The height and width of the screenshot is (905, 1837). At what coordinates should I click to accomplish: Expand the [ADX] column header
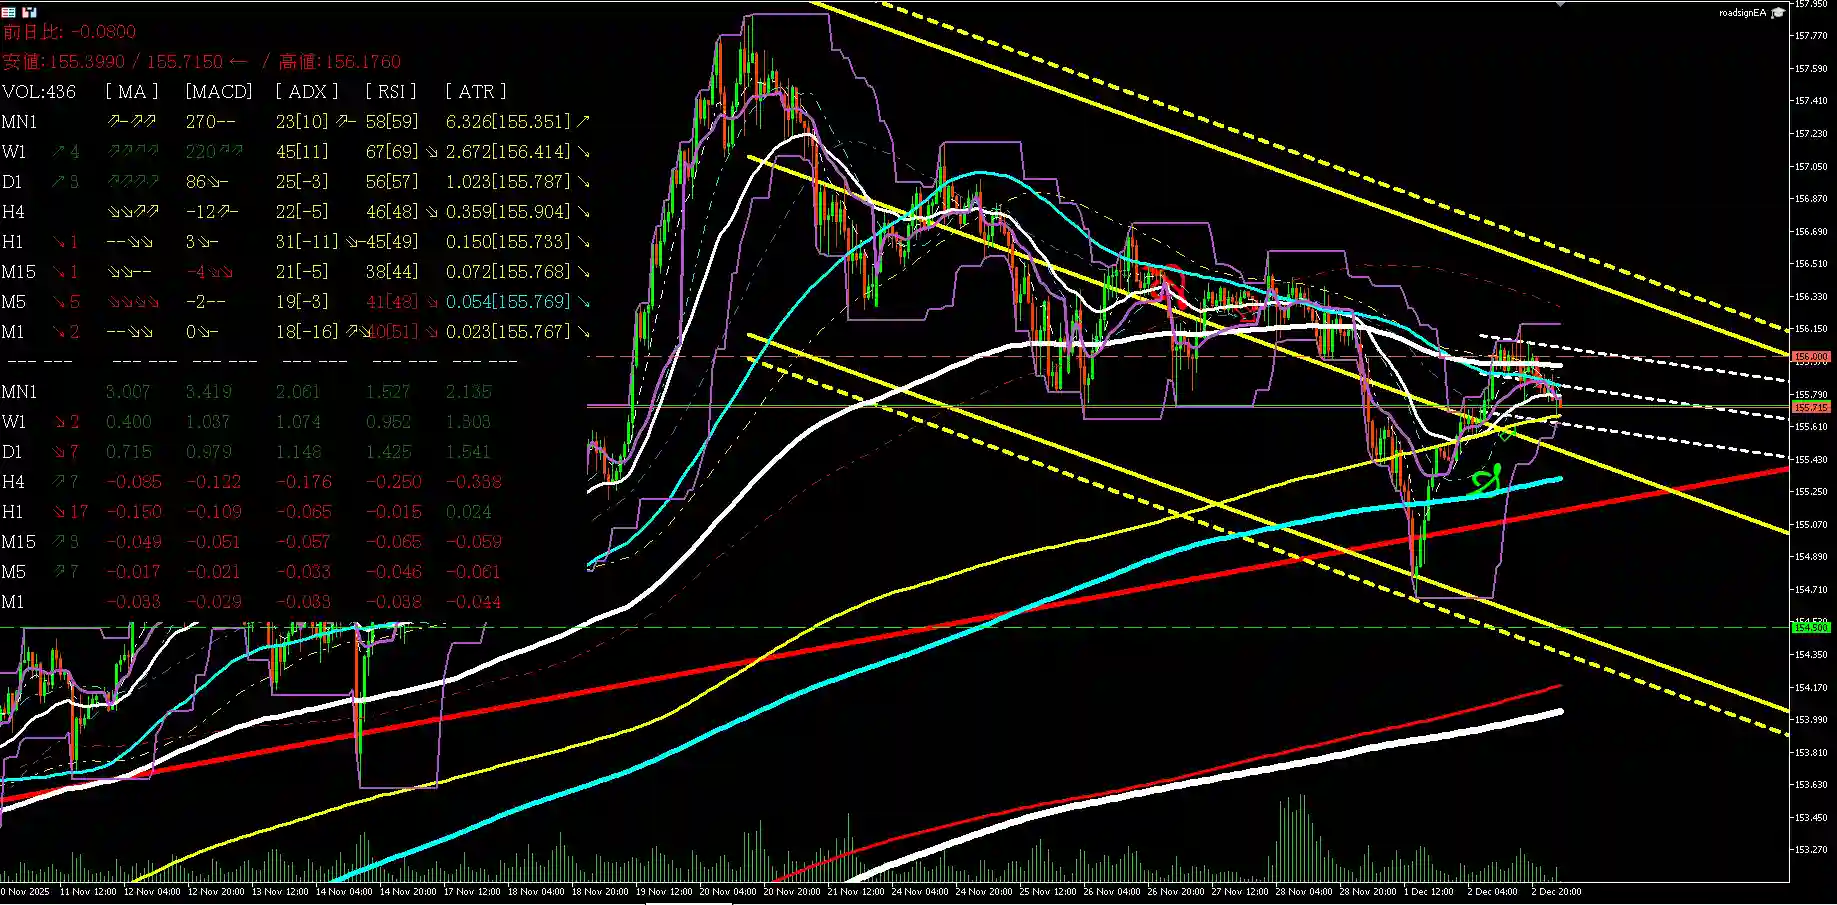click(306, 91)
